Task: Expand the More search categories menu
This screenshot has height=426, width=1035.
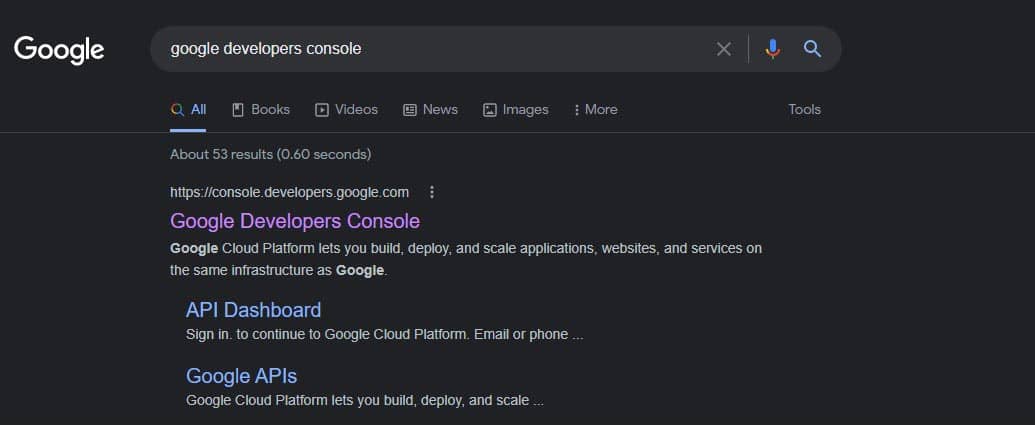Action: coord(596,110)
